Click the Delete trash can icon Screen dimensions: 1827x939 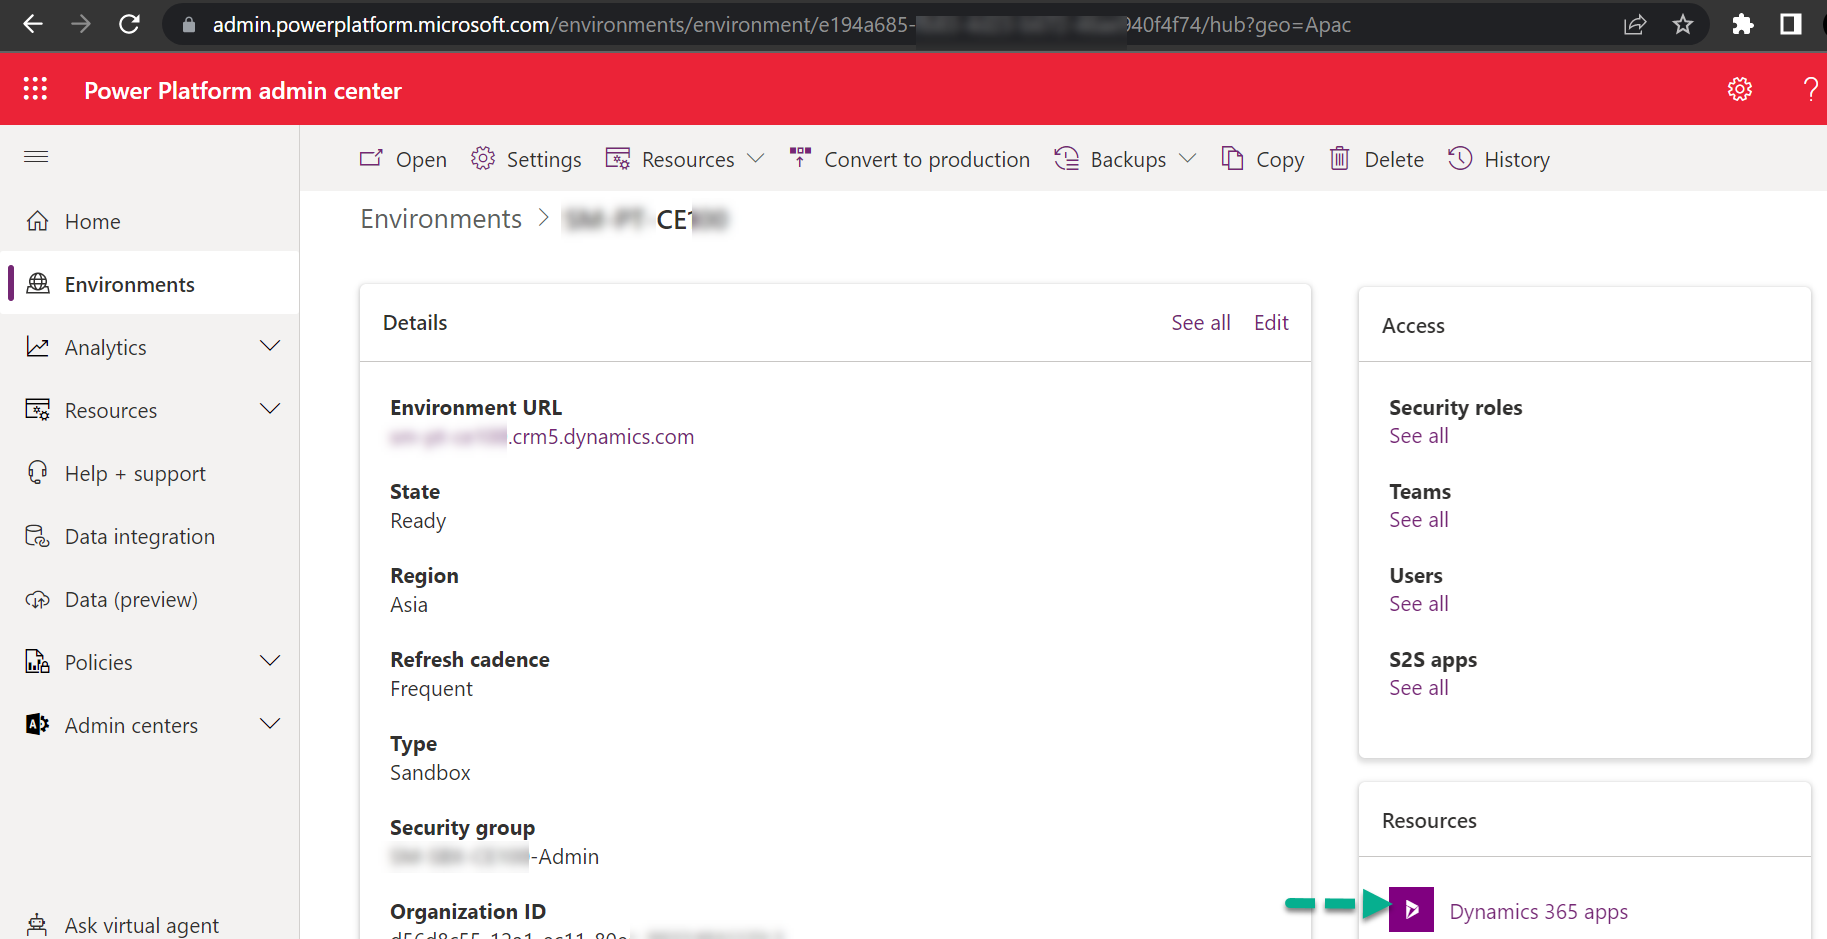pyautogui.click(x=1339, y=159)
